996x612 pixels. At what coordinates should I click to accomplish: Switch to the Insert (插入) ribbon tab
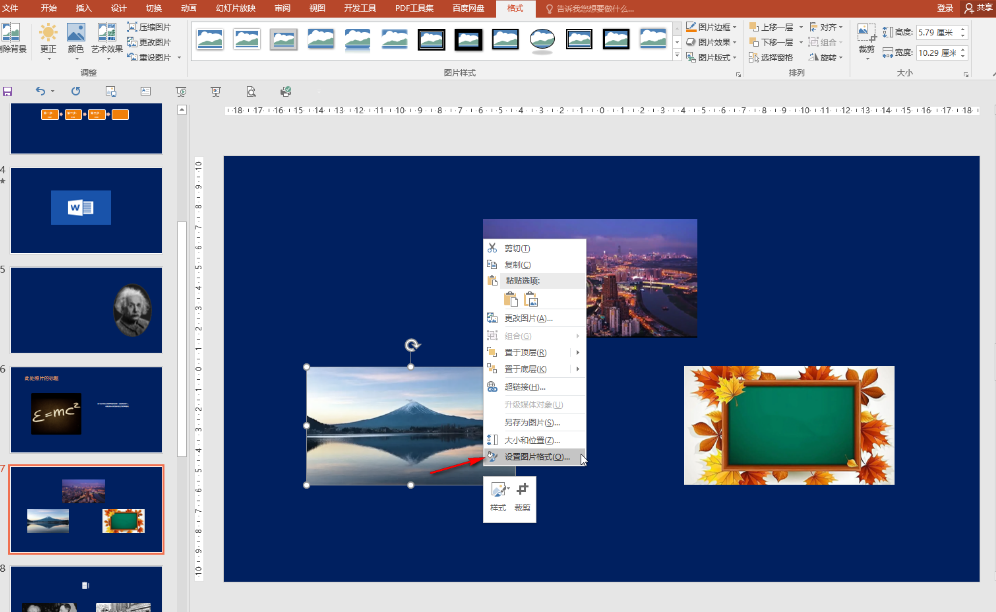tap(84, 8)
